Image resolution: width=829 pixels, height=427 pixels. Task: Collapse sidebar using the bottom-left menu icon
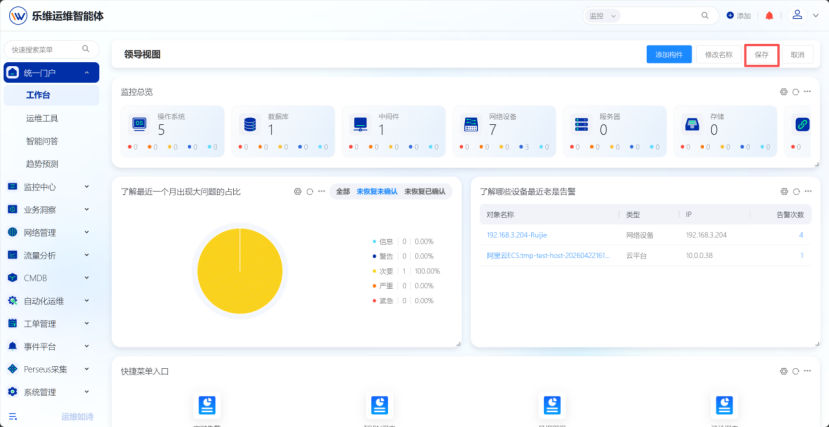[13, 416]
